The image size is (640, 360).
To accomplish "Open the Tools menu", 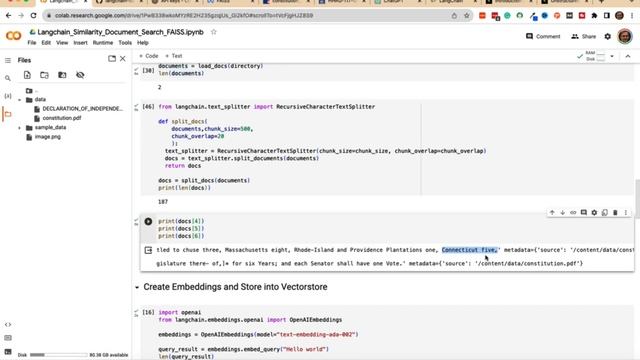I will (125, 43).
